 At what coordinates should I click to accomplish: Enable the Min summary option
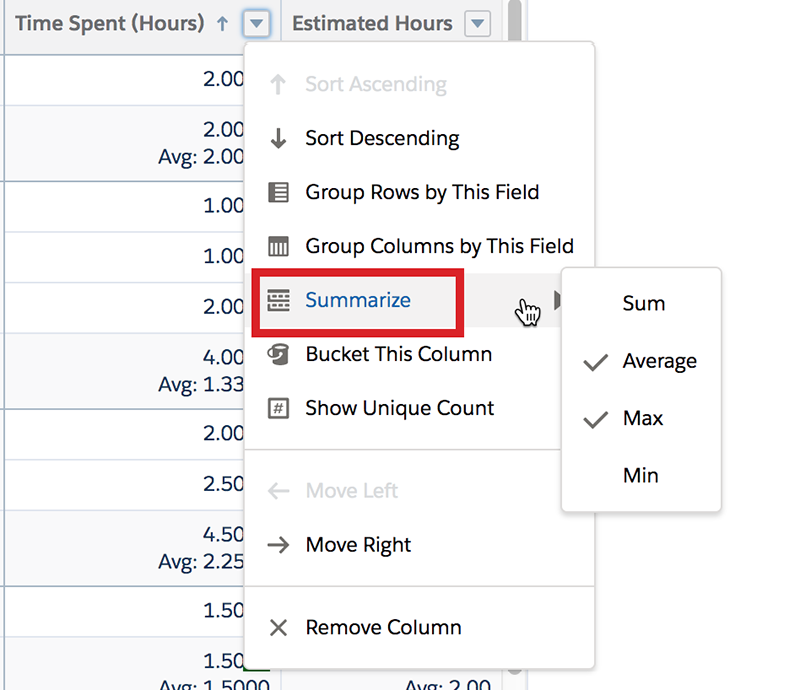click(641, 475)
